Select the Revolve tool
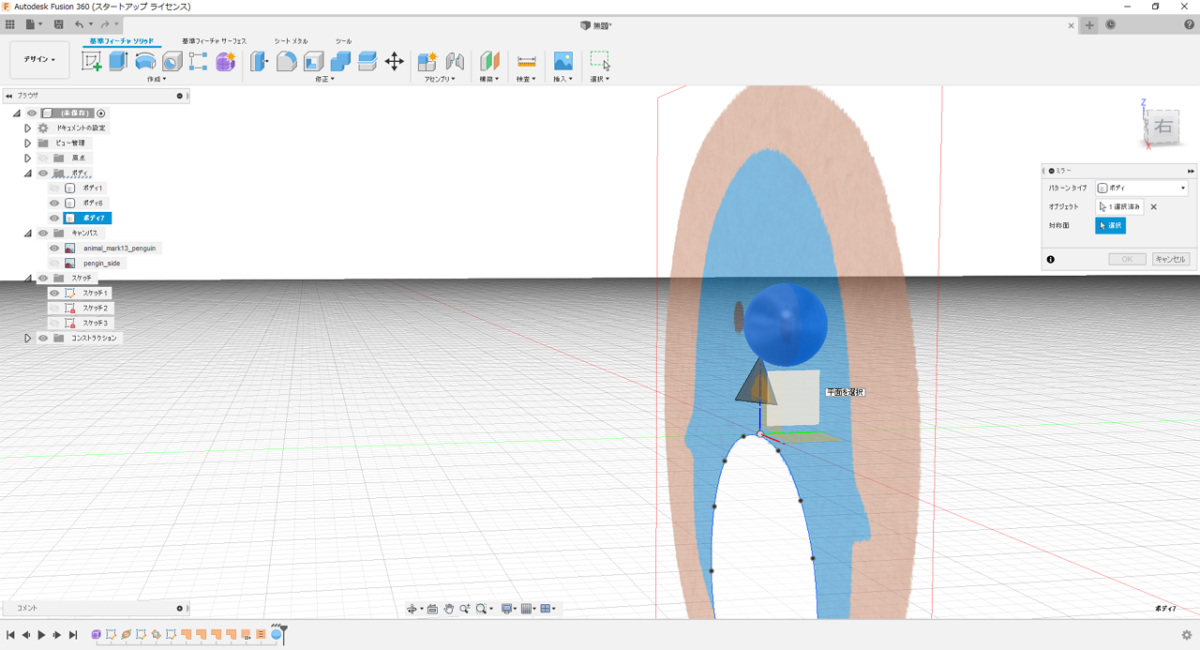Viewport: 1200px width, 650px height. click(145, 61)
